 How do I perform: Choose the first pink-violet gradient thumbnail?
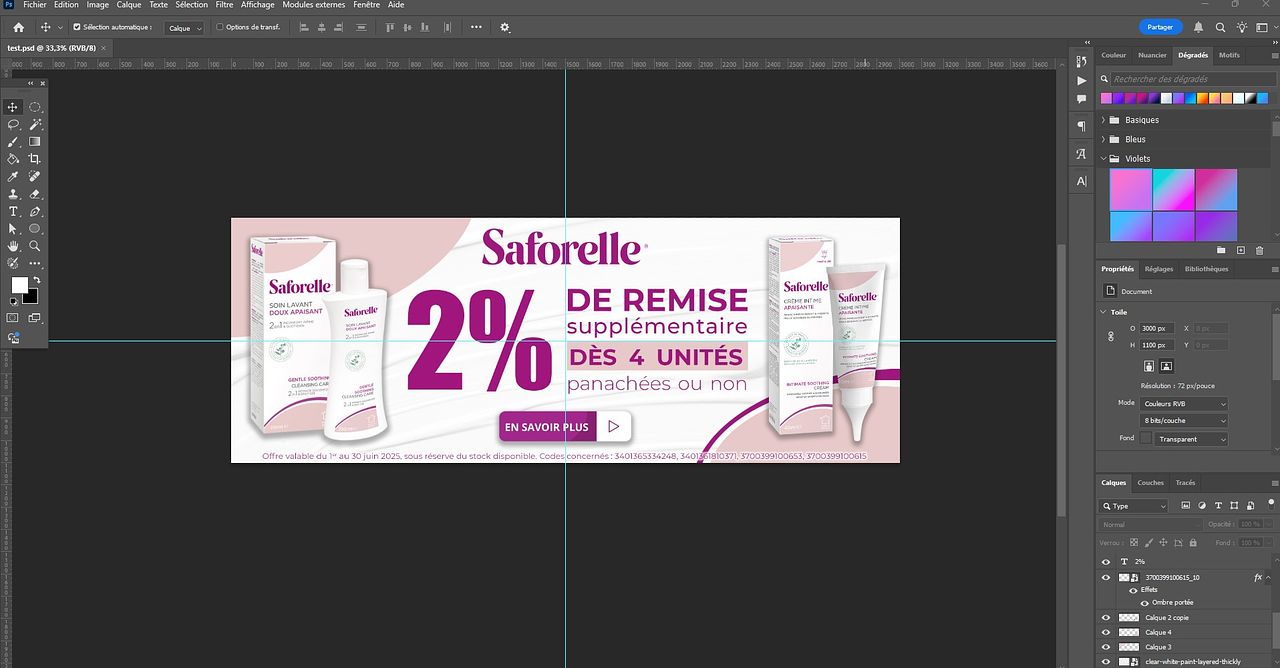coord(1131,189)
